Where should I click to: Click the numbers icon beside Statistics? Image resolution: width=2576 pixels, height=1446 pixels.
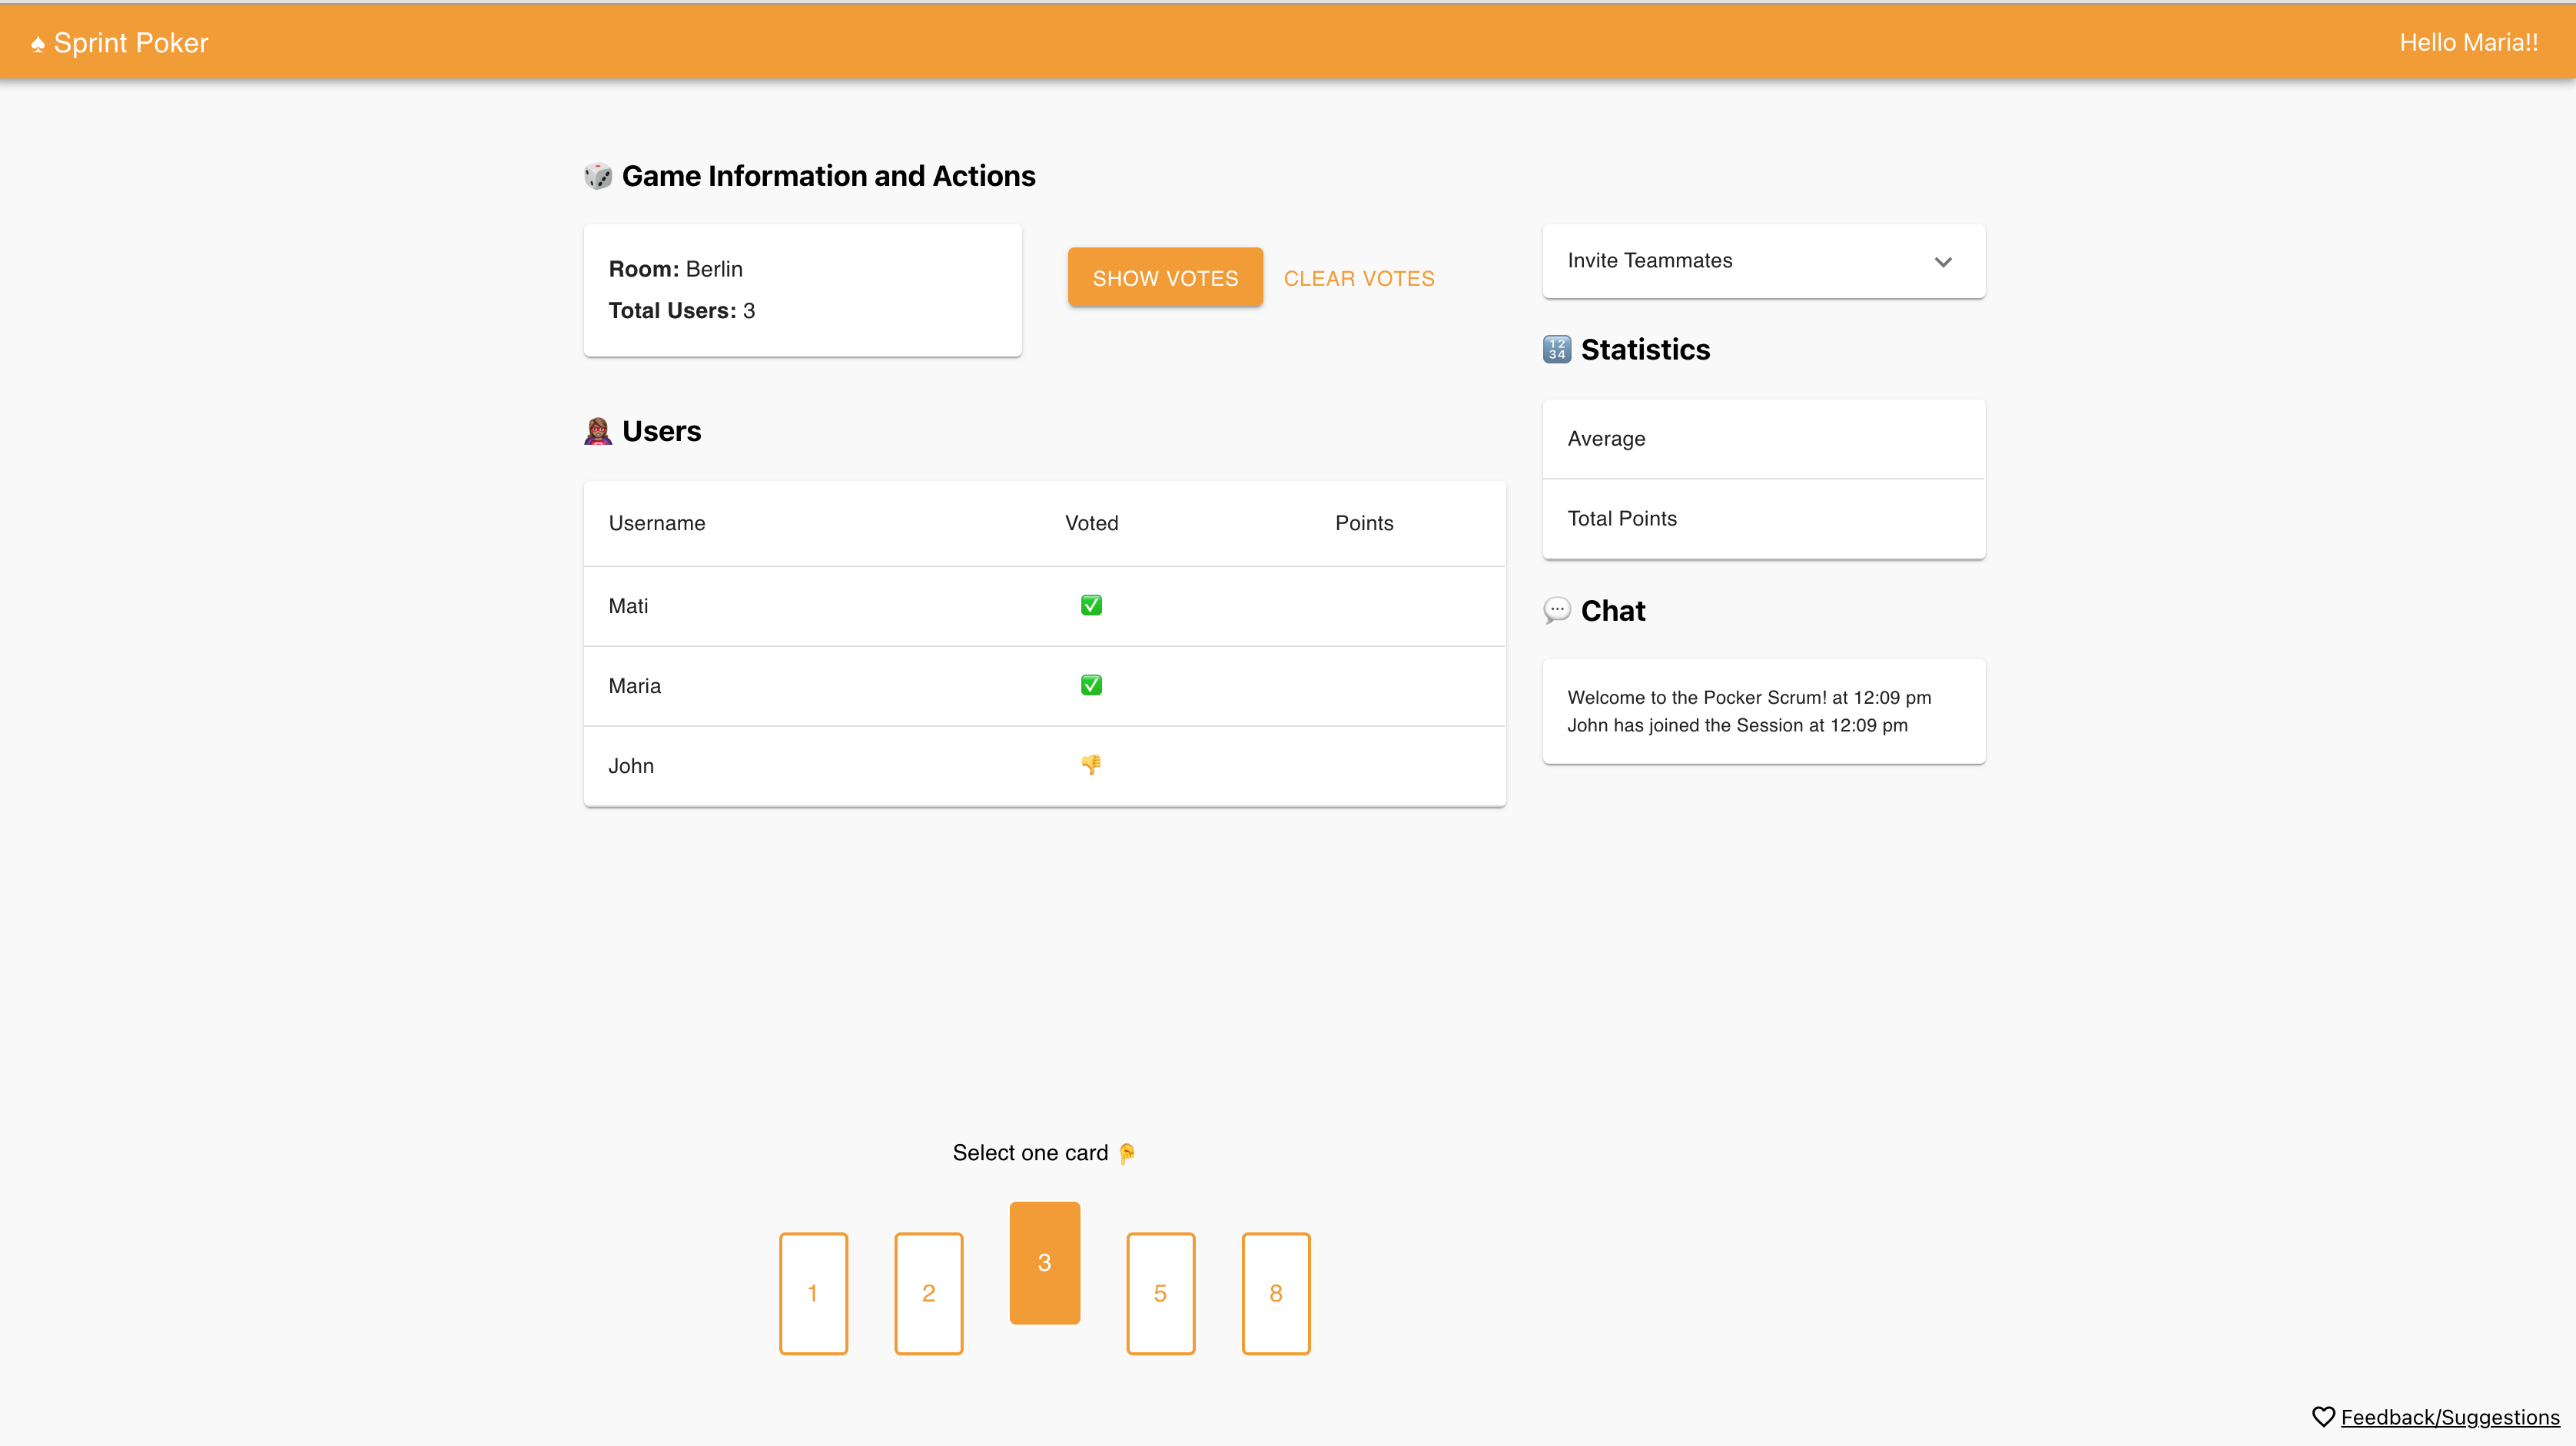pyautogui.click(x=1556, y=349)
